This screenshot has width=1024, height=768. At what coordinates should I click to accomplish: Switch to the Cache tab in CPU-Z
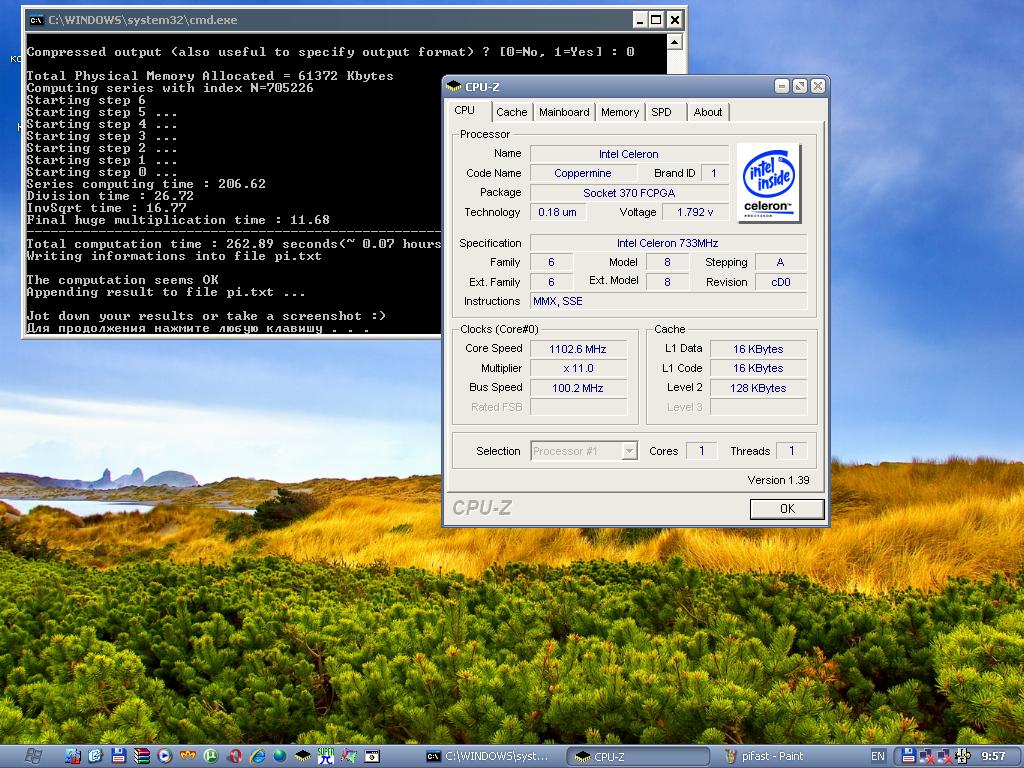point(511,112)
